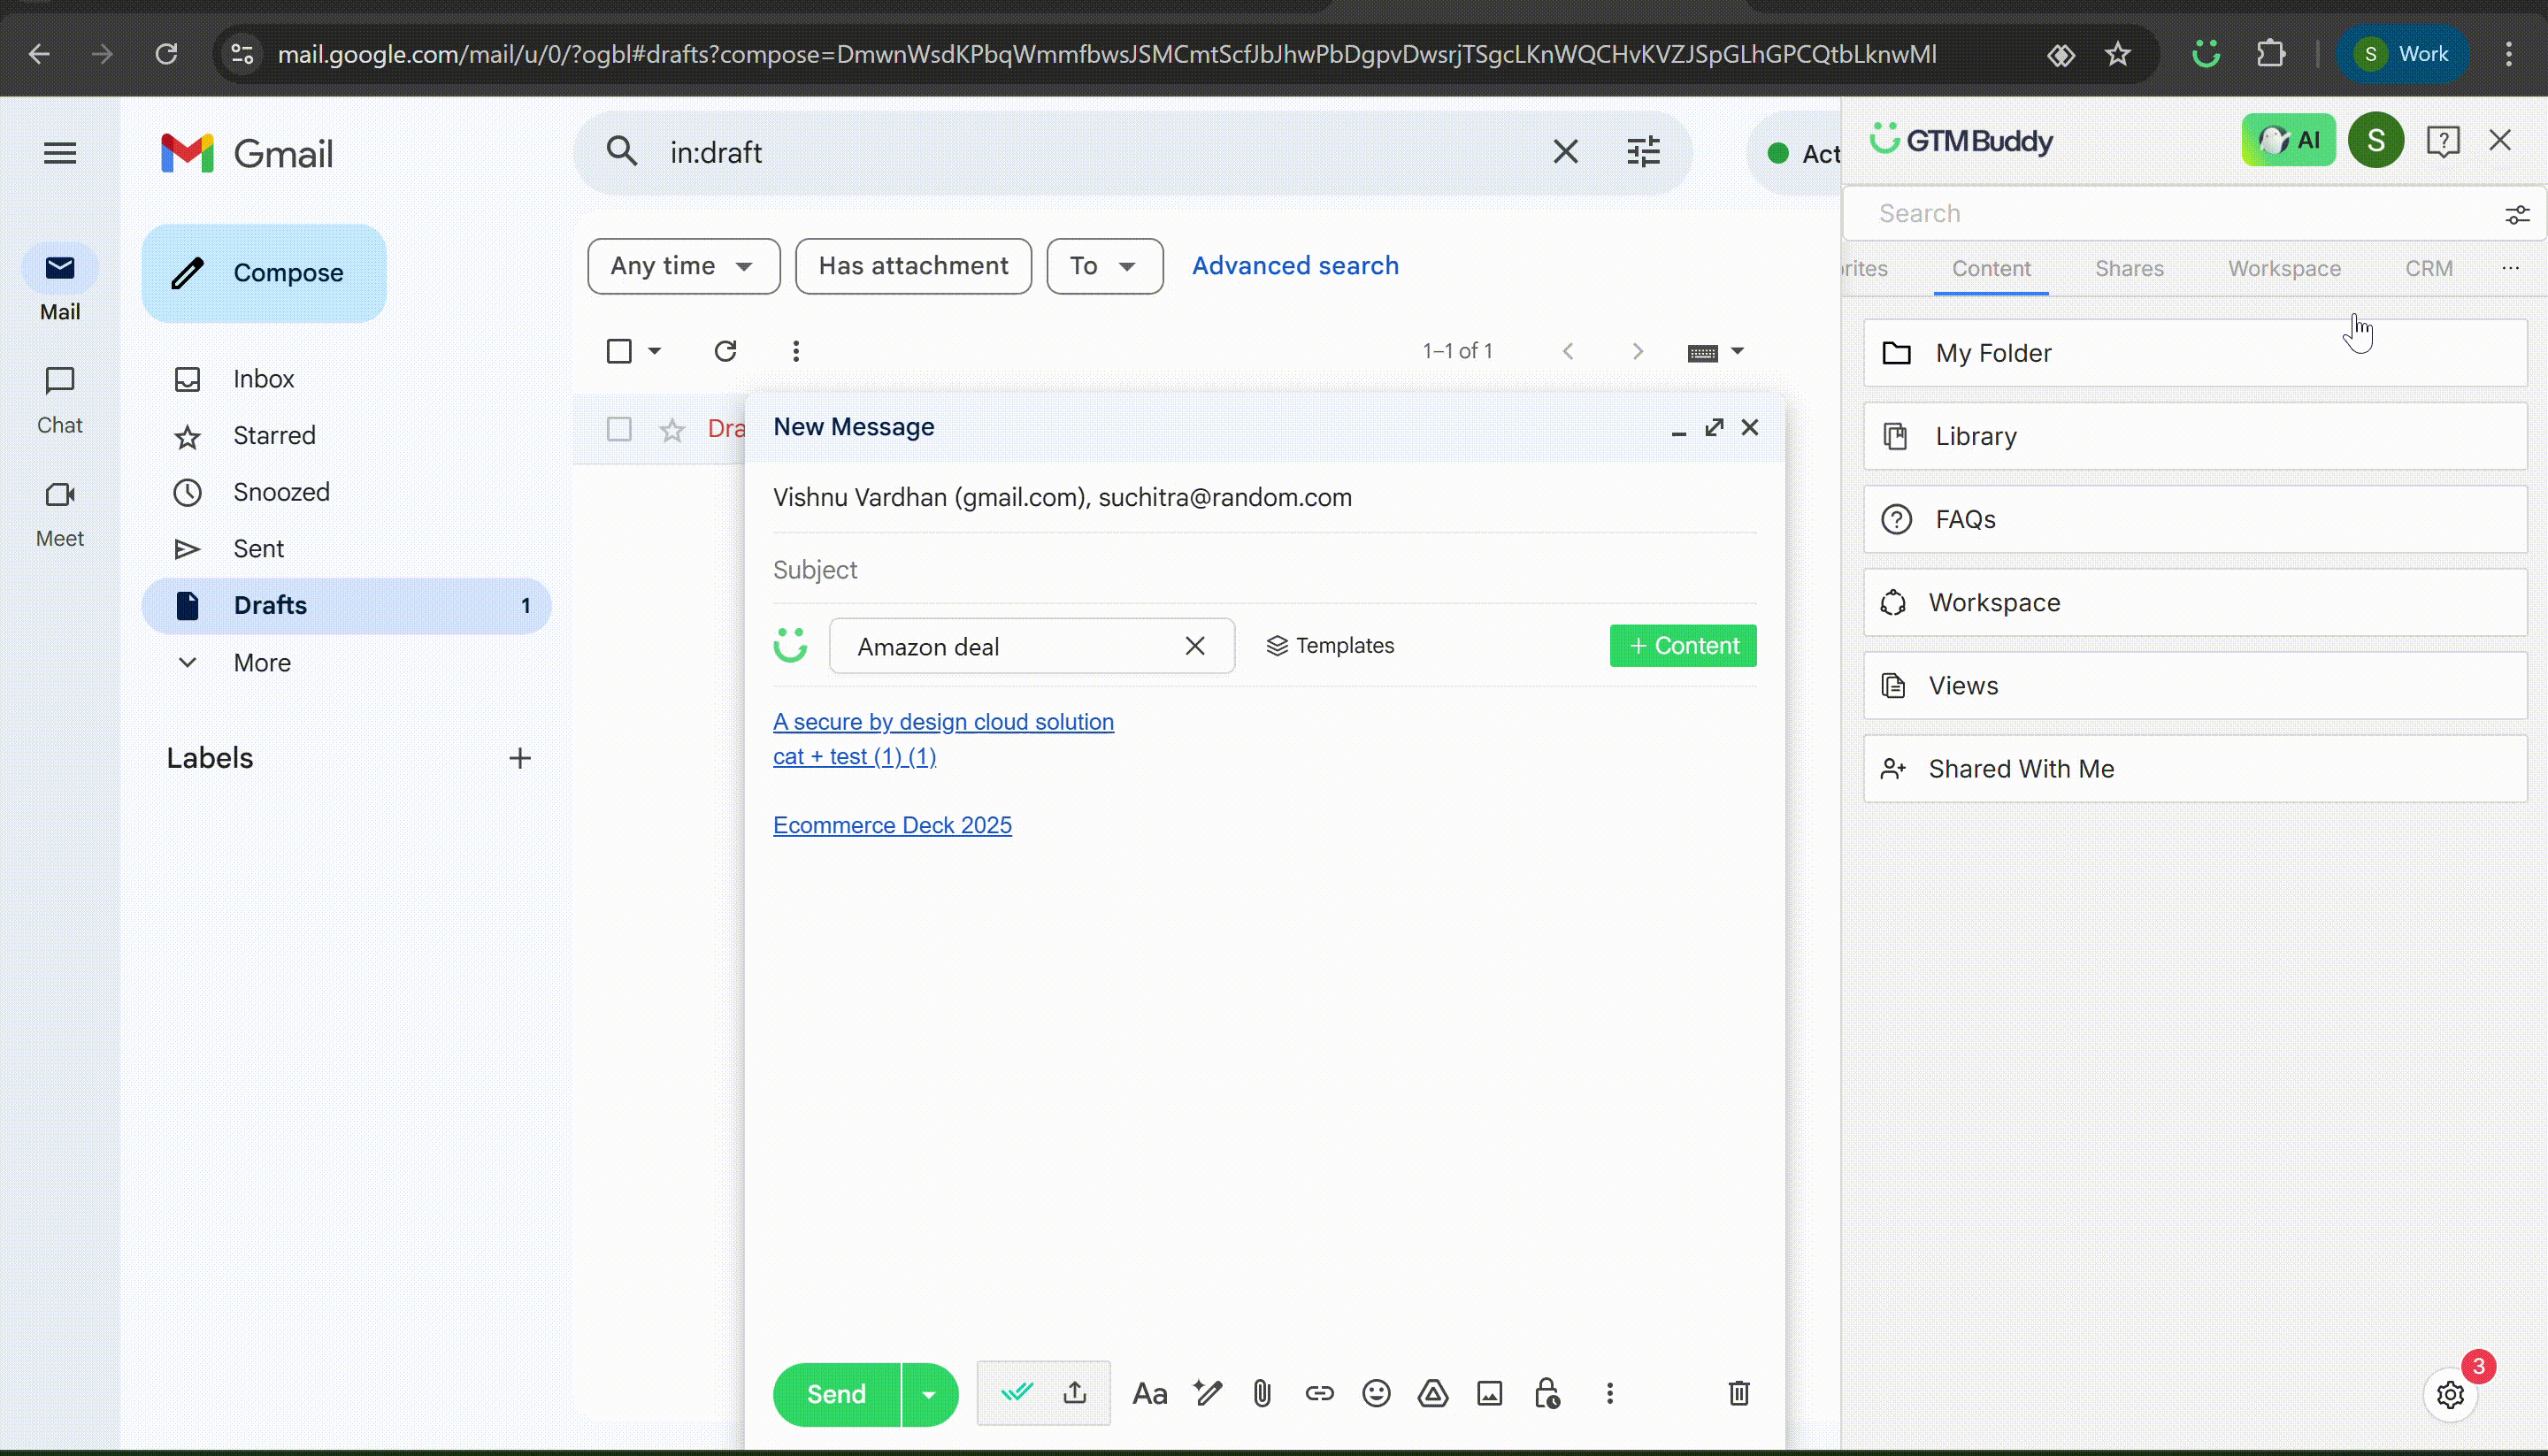Click the attach files paperclip icon
The image size is (2548, 1456).
[1262, 1393]
